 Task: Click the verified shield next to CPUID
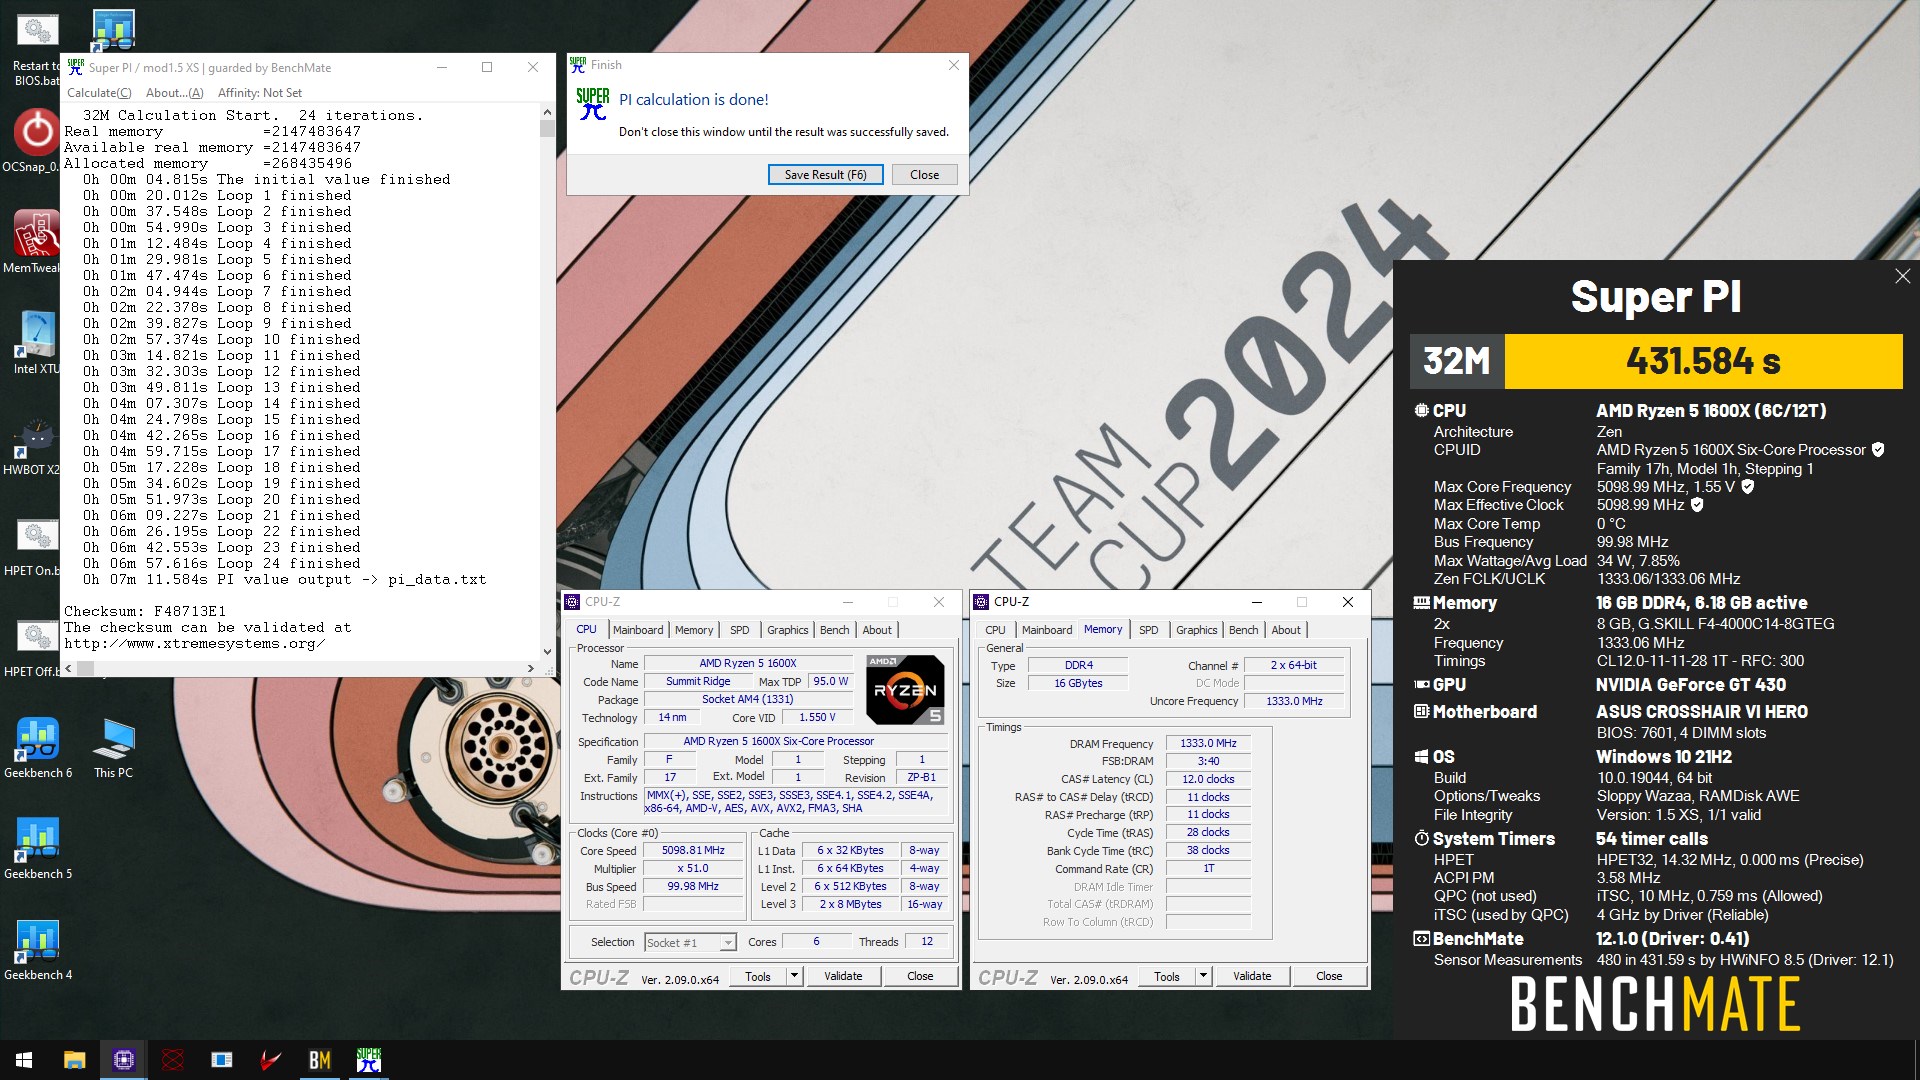click(1878, 450)
